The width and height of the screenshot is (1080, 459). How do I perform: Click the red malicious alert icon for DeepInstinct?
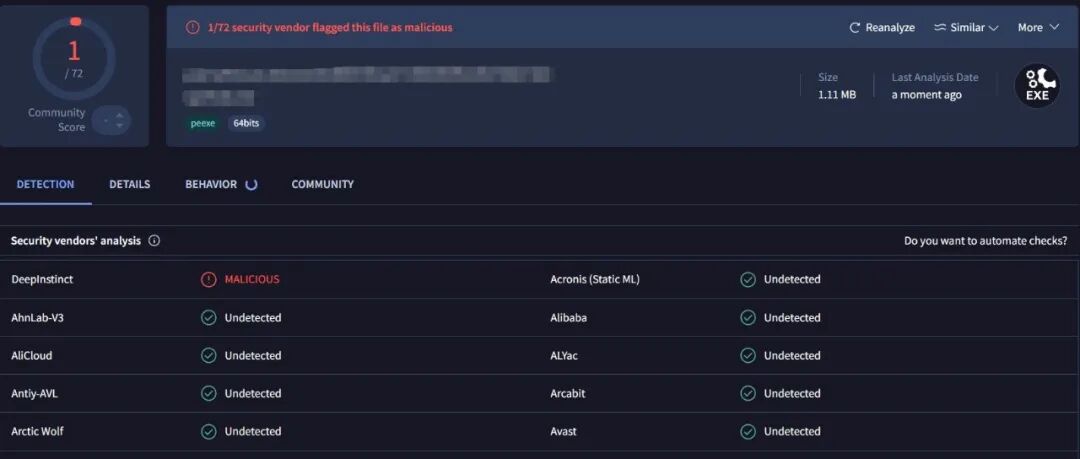pyautogui.click(x=208, y=280)
